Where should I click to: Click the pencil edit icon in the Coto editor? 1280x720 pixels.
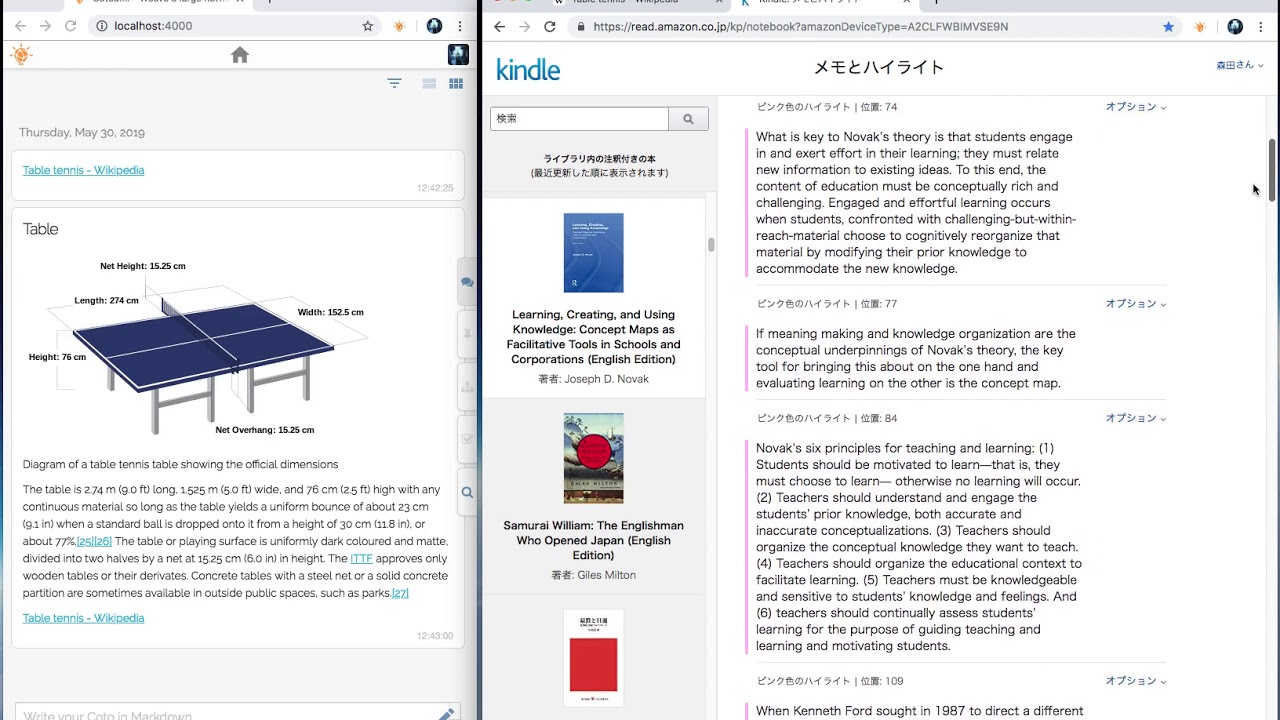(x=446, y=714)
